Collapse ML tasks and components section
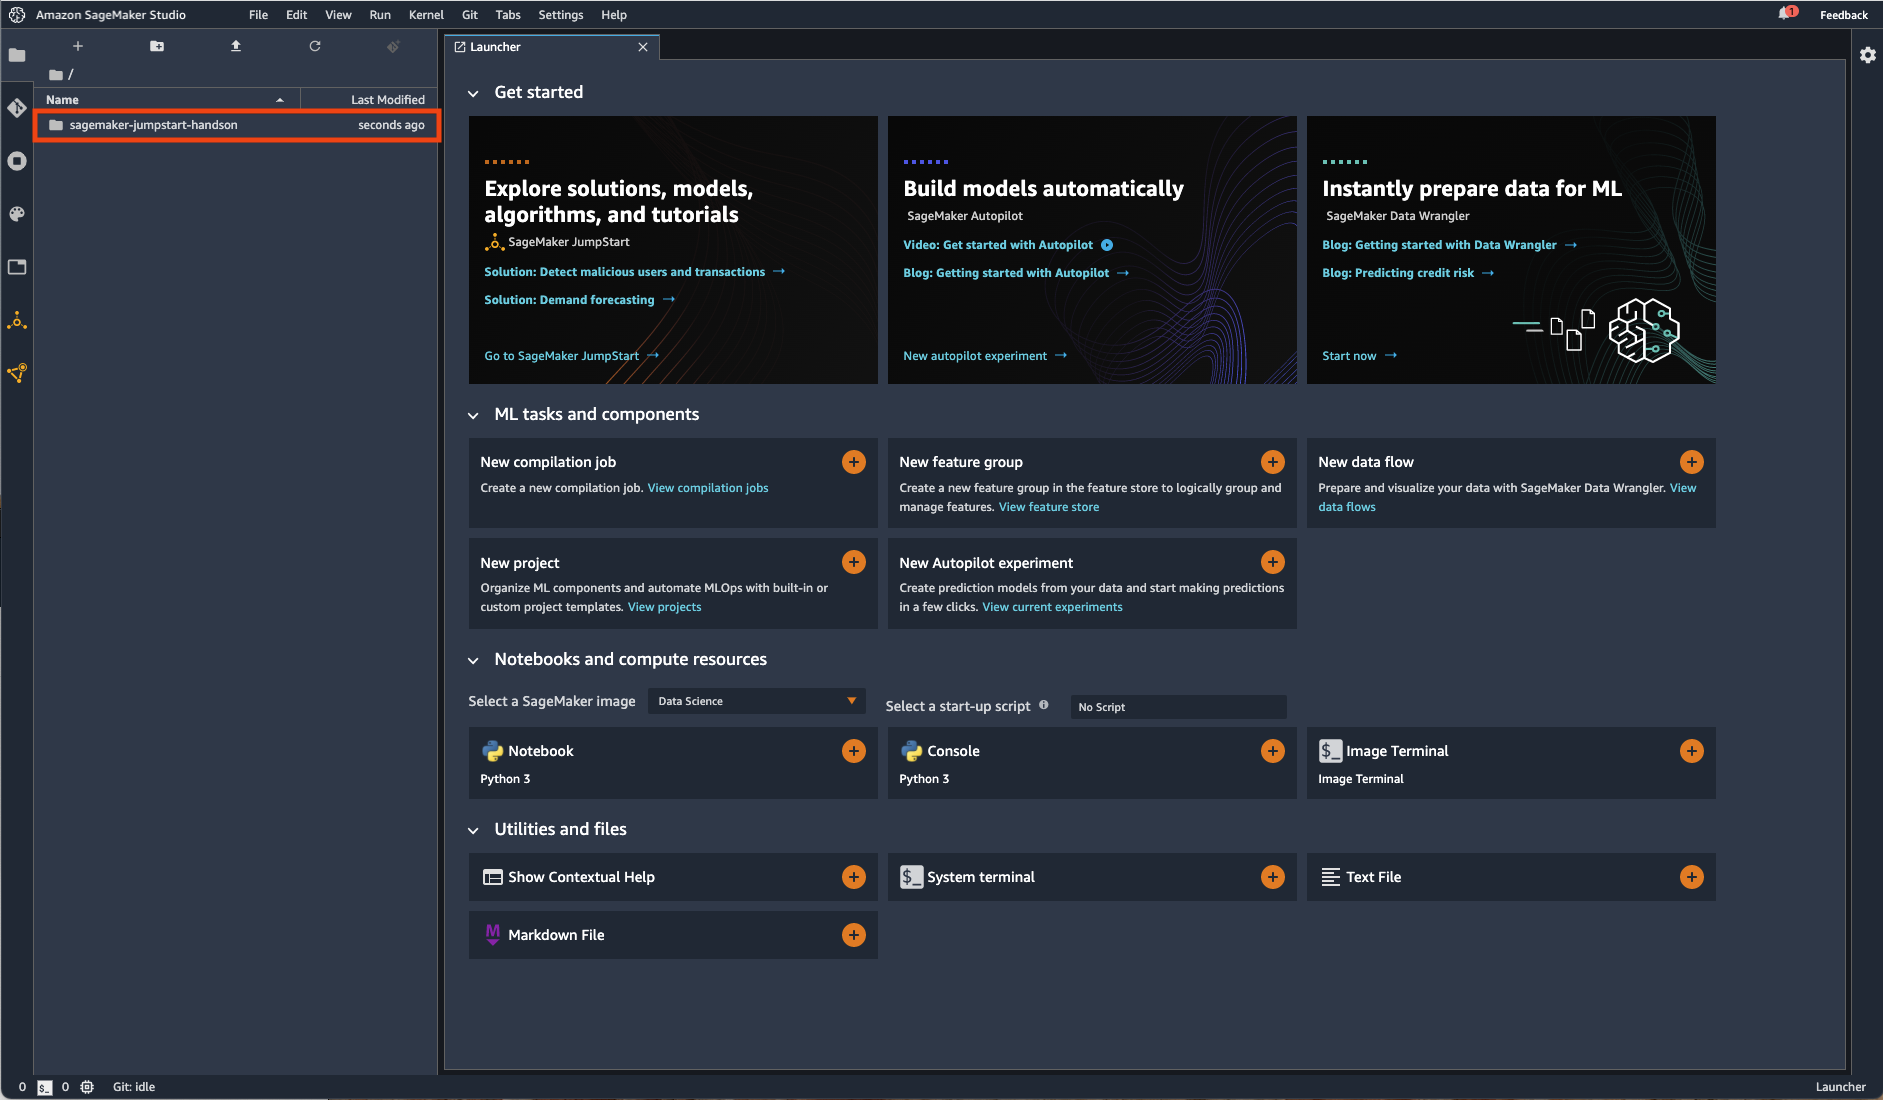Screen dimensions: 1883x1100 click(x=473, y=415)
